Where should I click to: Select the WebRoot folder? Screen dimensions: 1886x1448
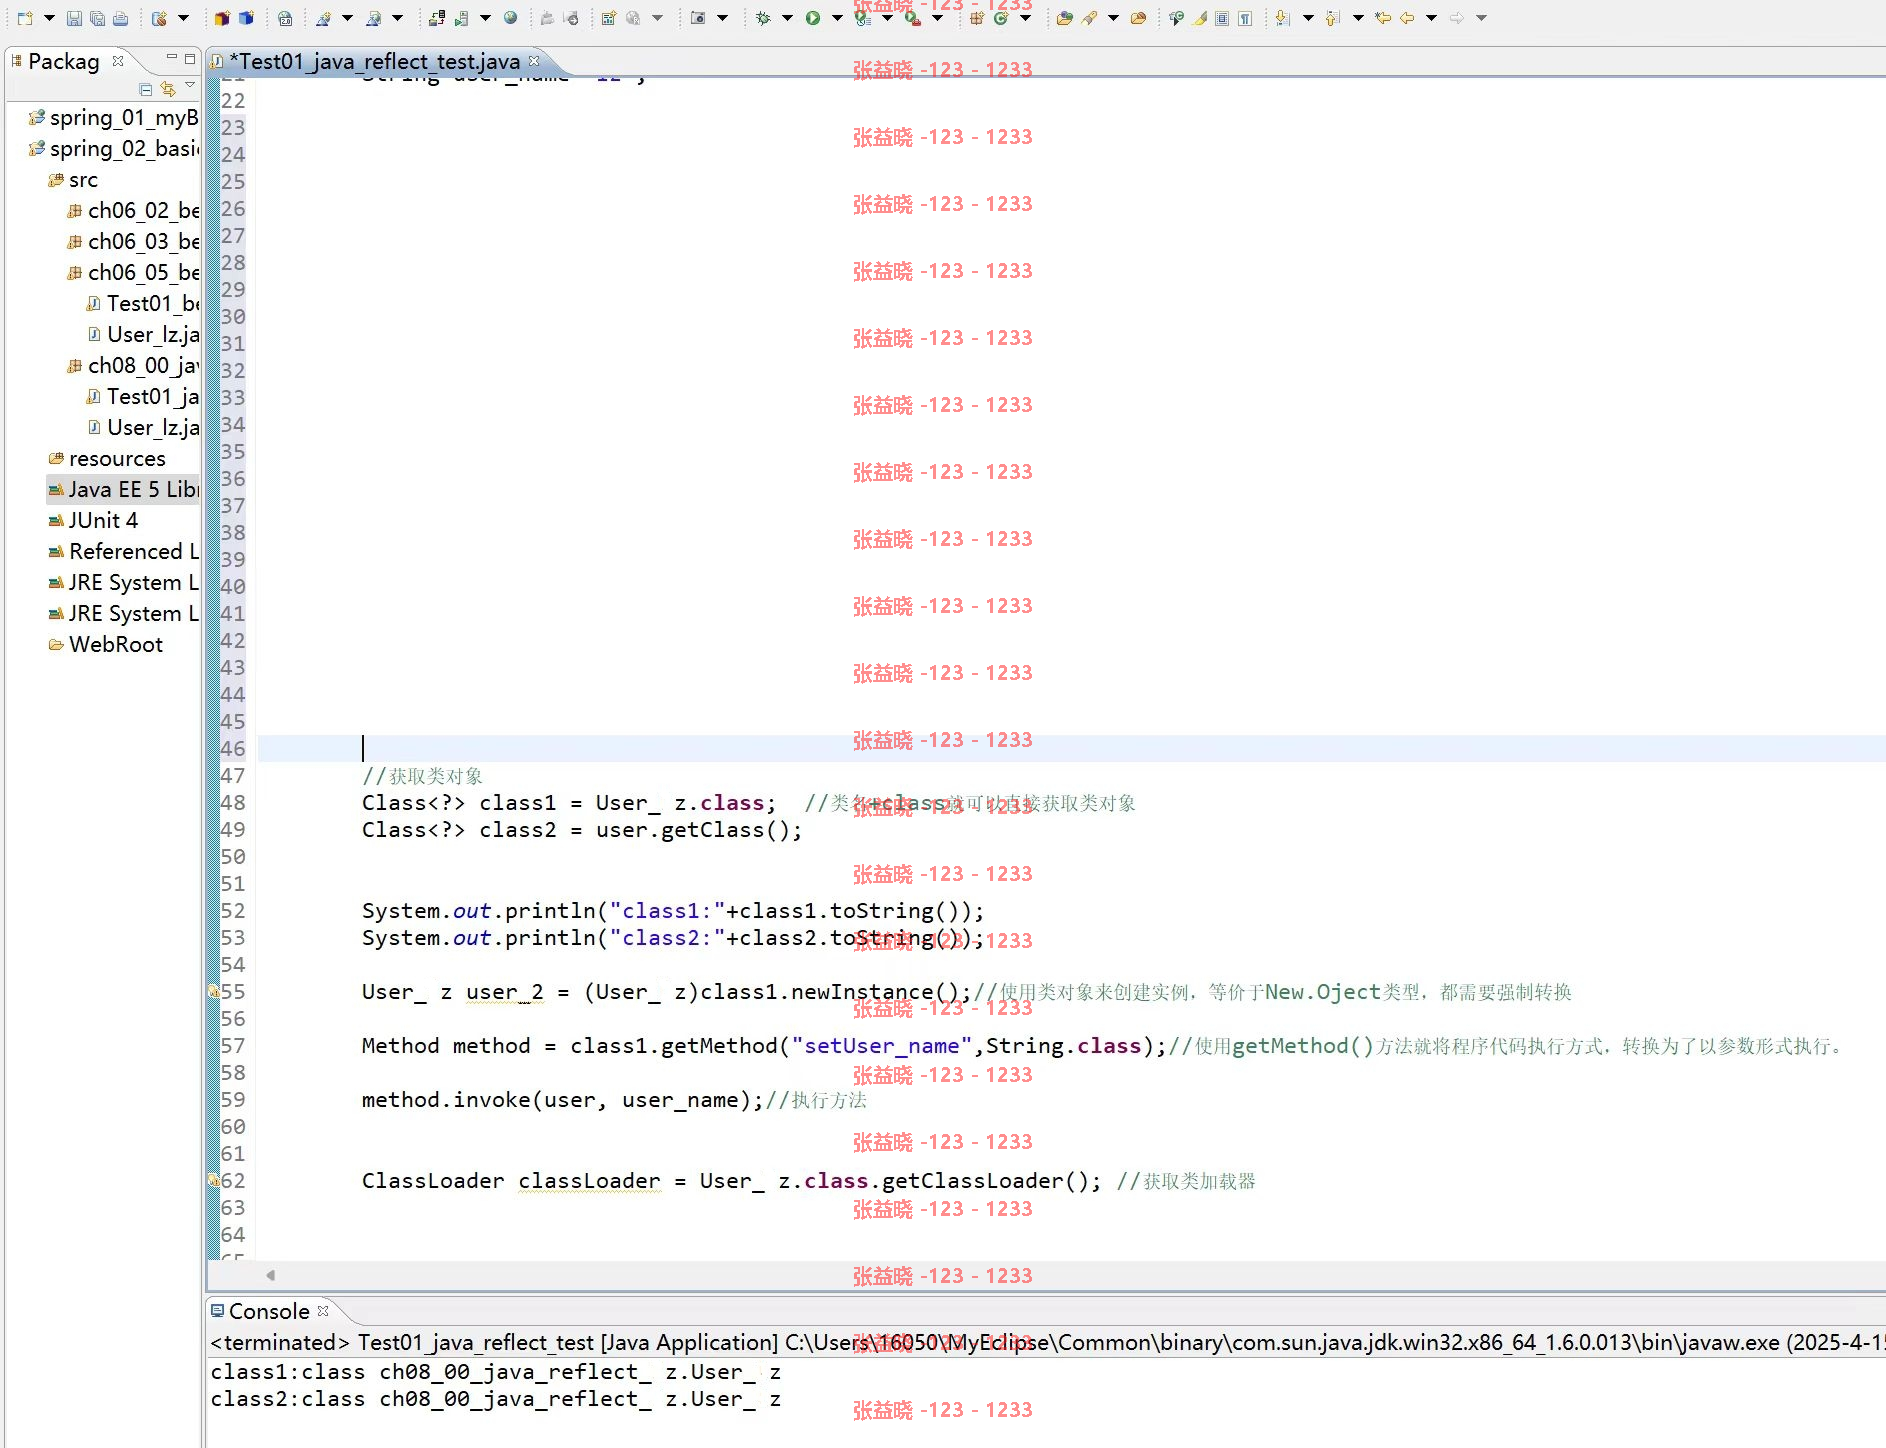(105, 645)
